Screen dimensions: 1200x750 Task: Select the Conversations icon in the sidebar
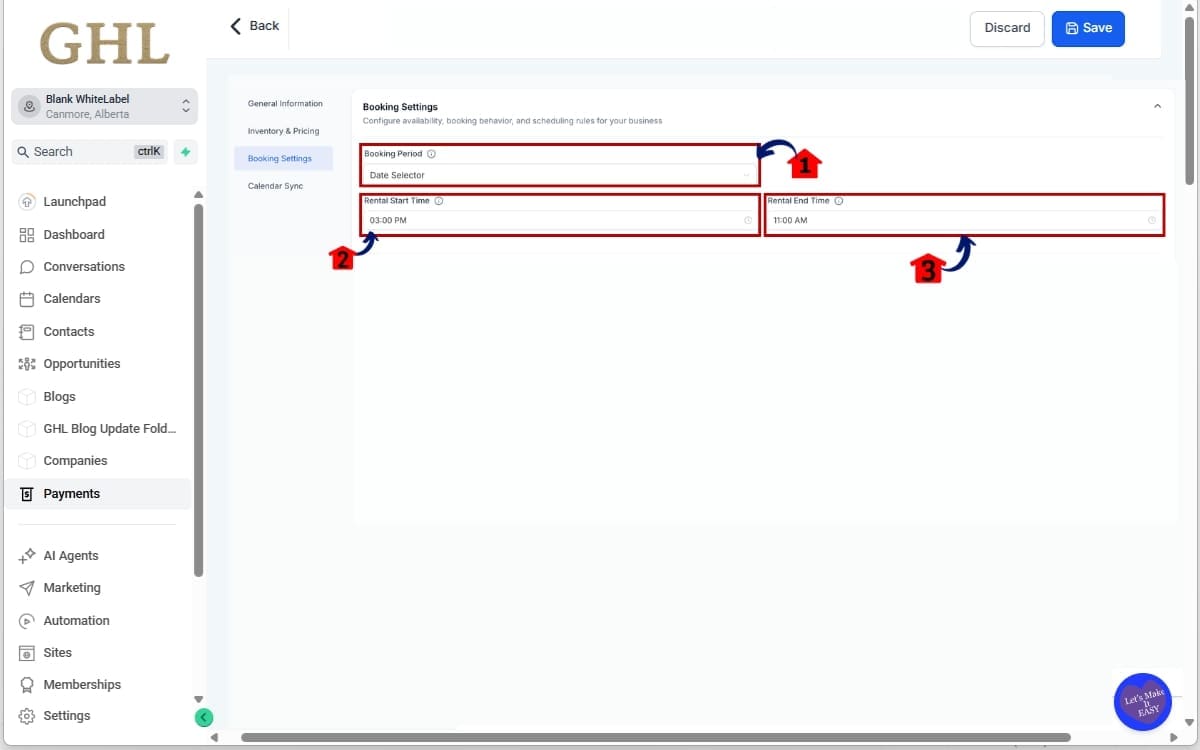[x=27, y=266]
